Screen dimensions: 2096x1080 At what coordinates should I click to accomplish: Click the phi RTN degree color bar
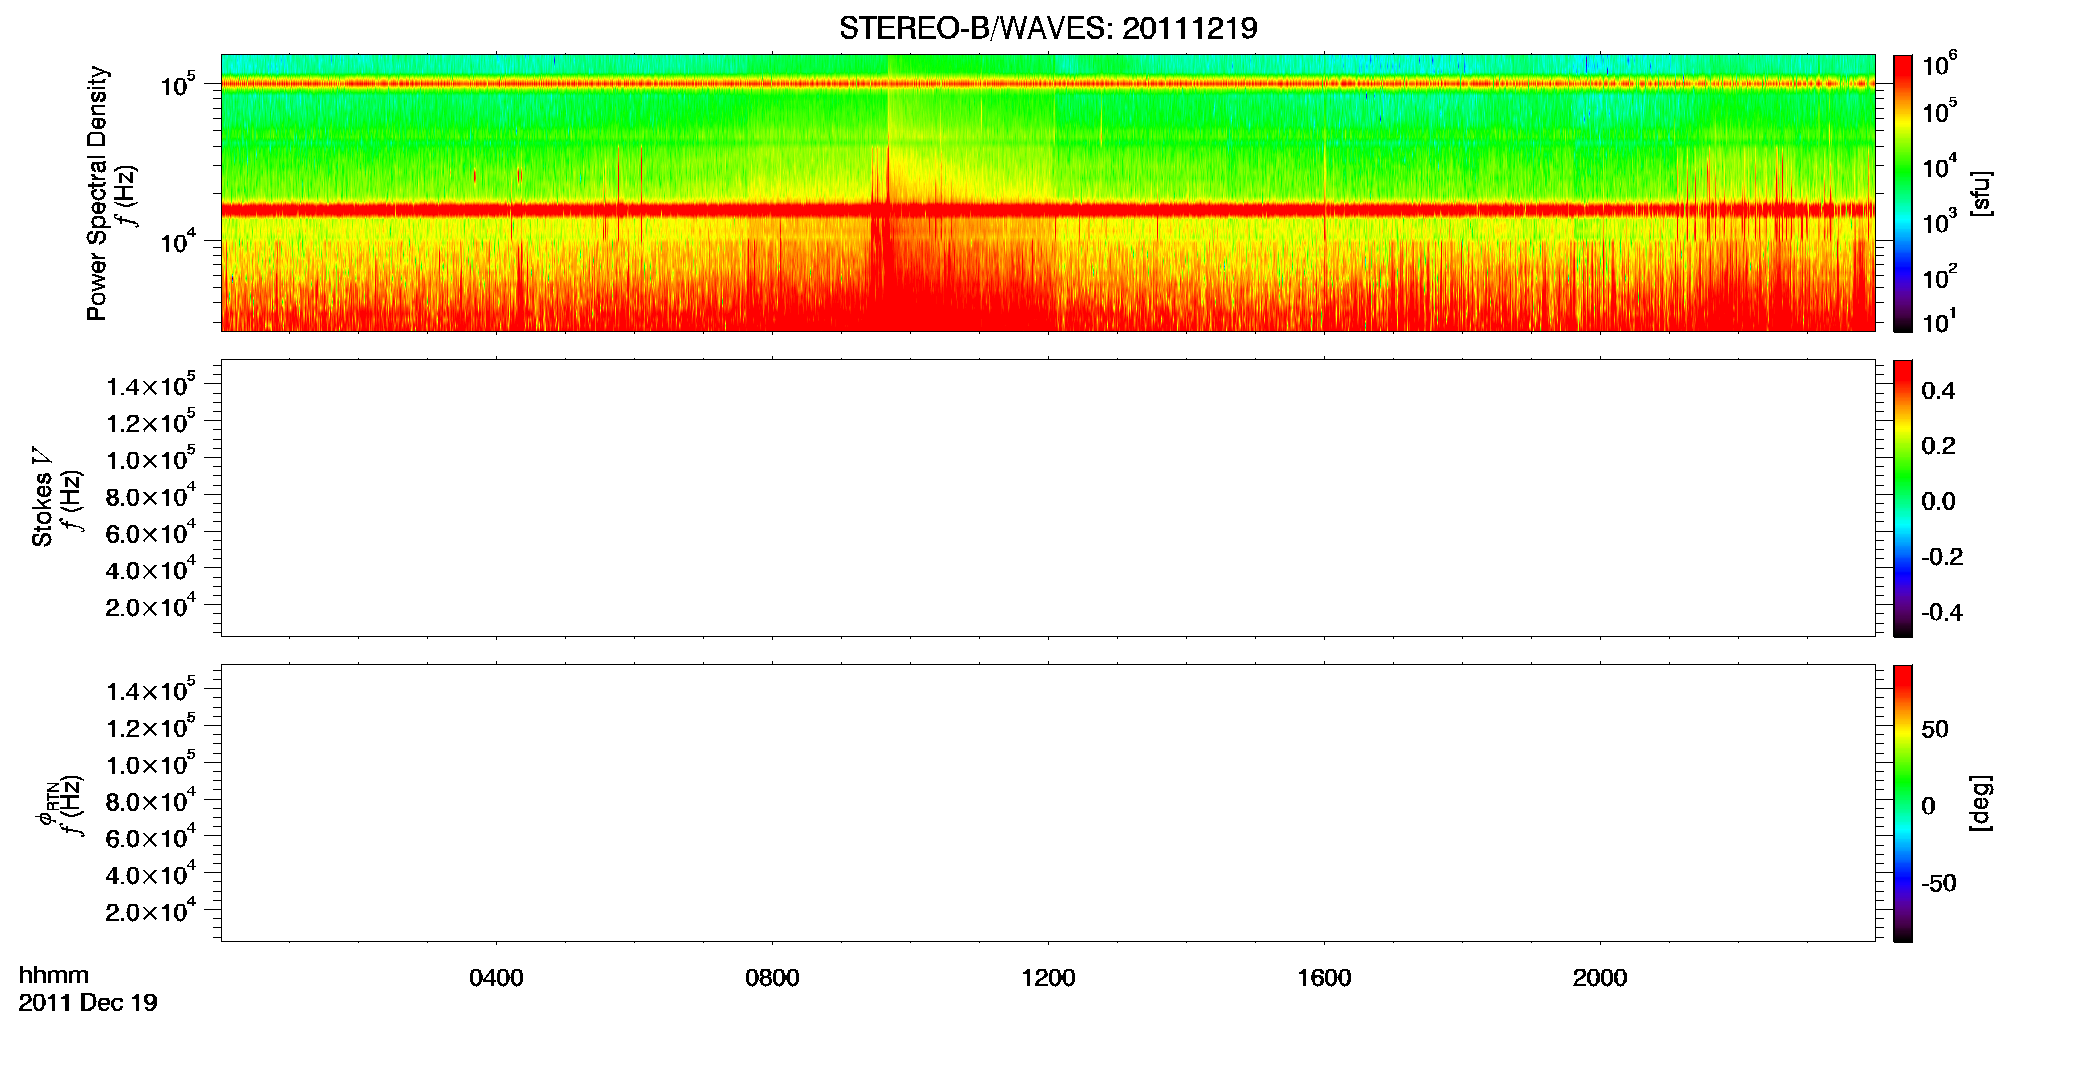click(1903, 803)
